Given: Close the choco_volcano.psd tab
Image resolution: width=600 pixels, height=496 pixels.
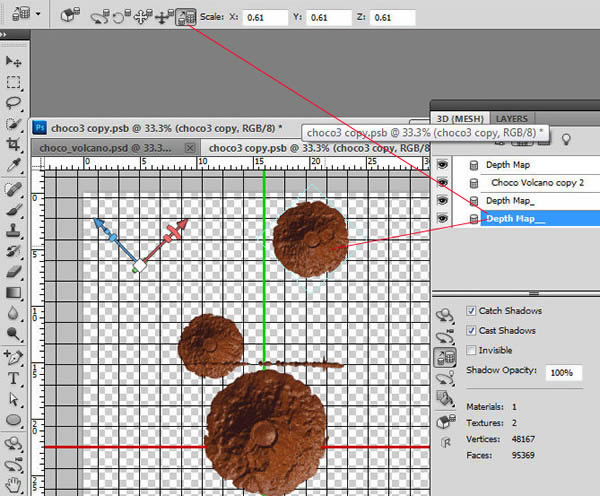Looking at the screenshot, I should click(190, 148).
